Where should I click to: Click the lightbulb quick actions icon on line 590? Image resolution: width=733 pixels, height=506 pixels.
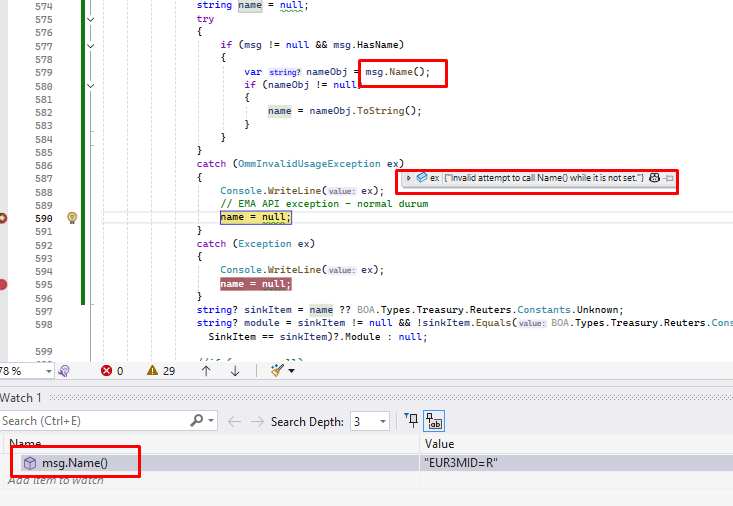click(x=72, y=218)
